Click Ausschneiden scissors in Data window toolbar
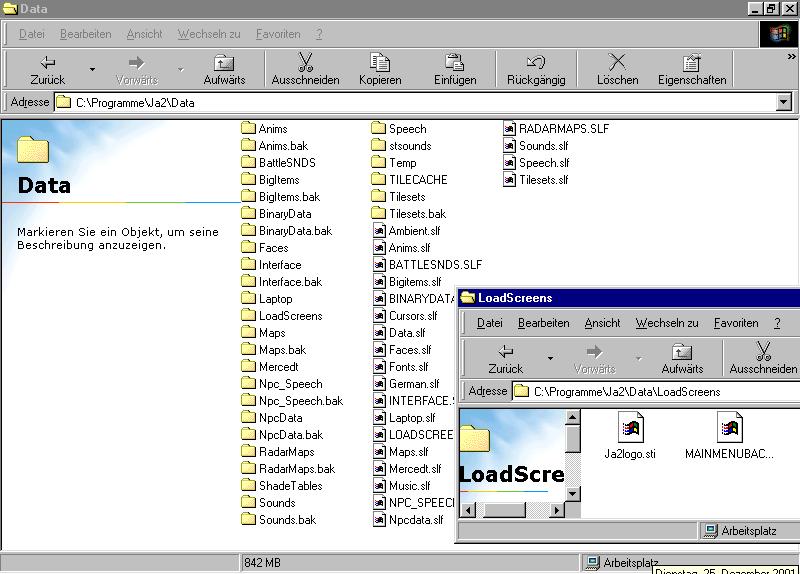Image resolution: width=800 pixels, height=574 pixels. [305, 62]
